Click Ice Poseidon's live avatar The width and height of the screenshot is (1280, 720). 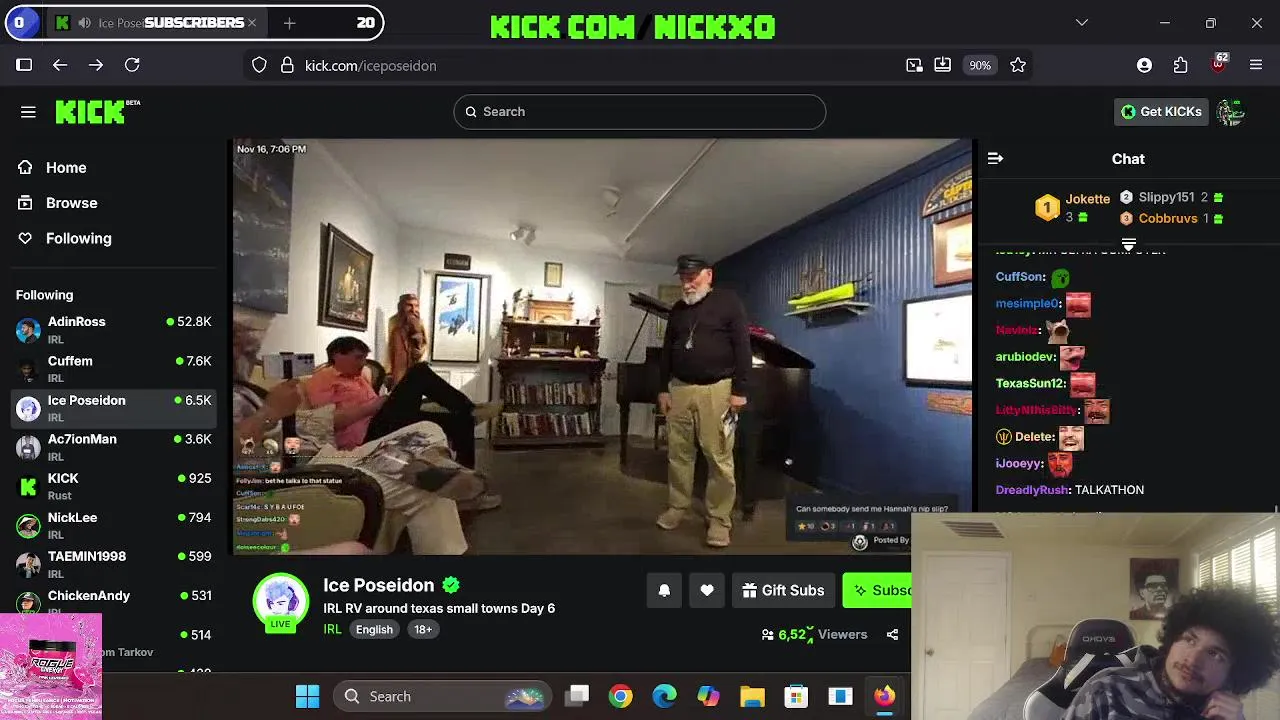pos(280,602)
